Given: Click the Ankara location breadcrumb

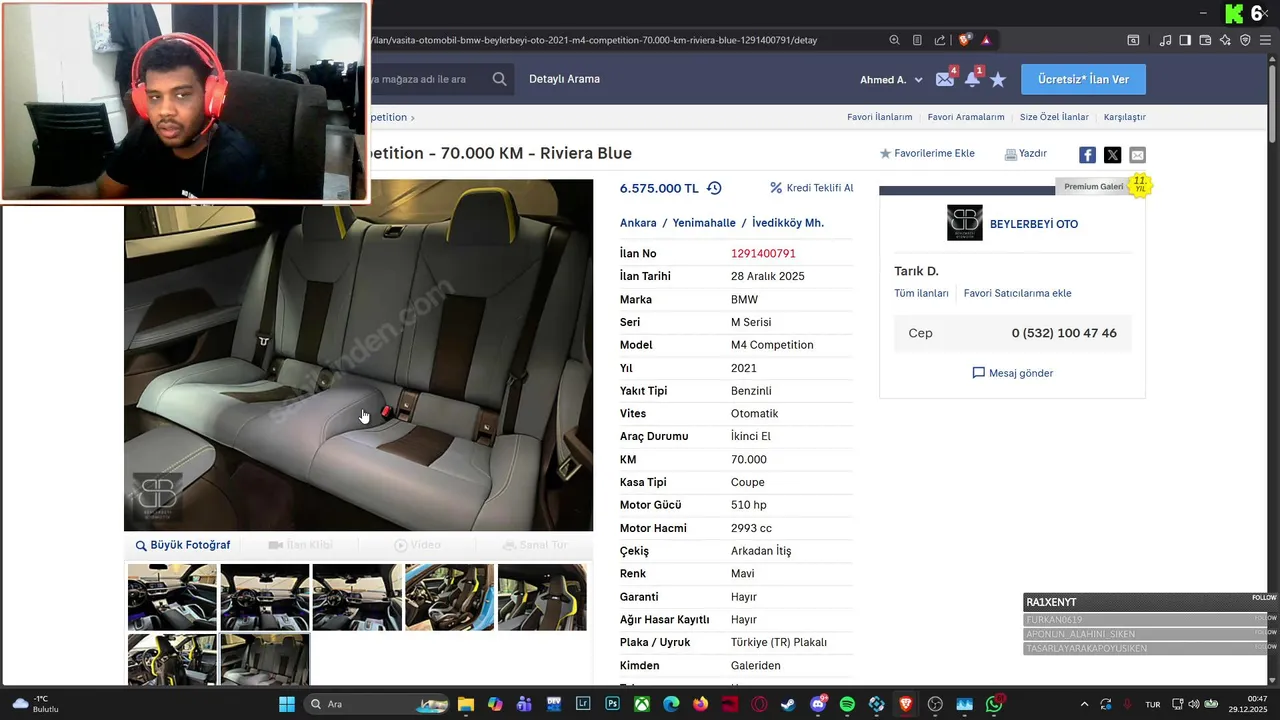Looking at the screenshot, I should [x=638, y=223].
